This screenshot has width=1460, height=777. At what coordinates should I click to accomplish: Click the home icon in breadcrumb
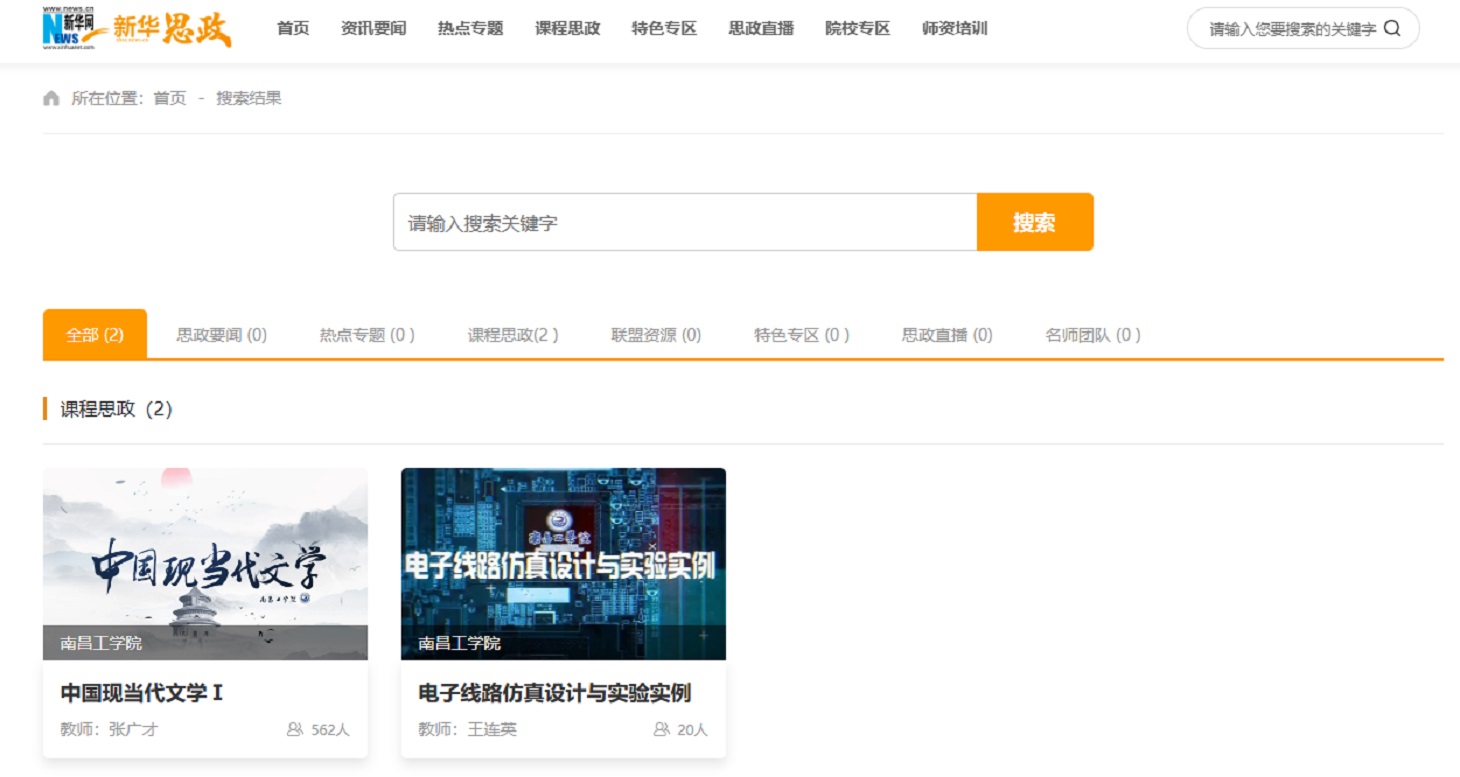[51, 98]
